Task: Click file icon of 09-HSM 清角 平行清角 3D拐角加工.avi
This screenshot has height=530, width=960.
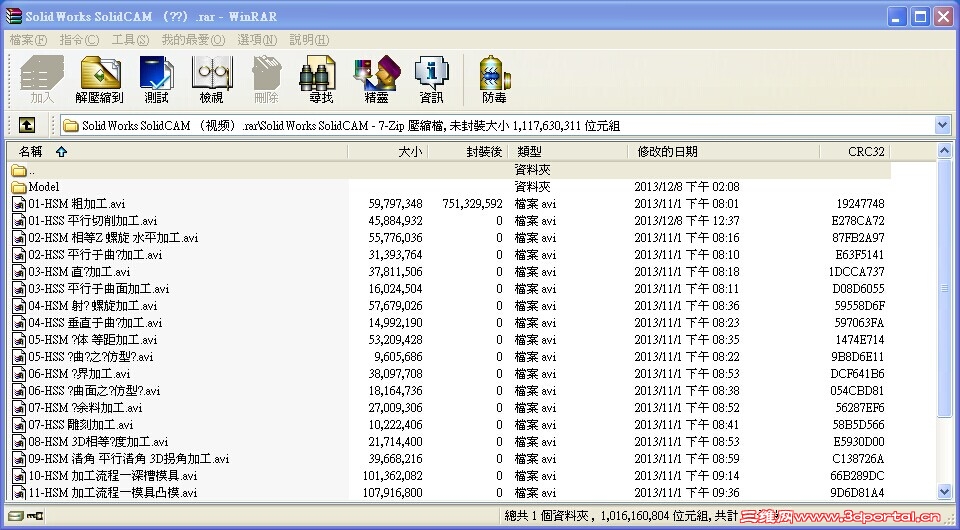Action: point(19,458)
